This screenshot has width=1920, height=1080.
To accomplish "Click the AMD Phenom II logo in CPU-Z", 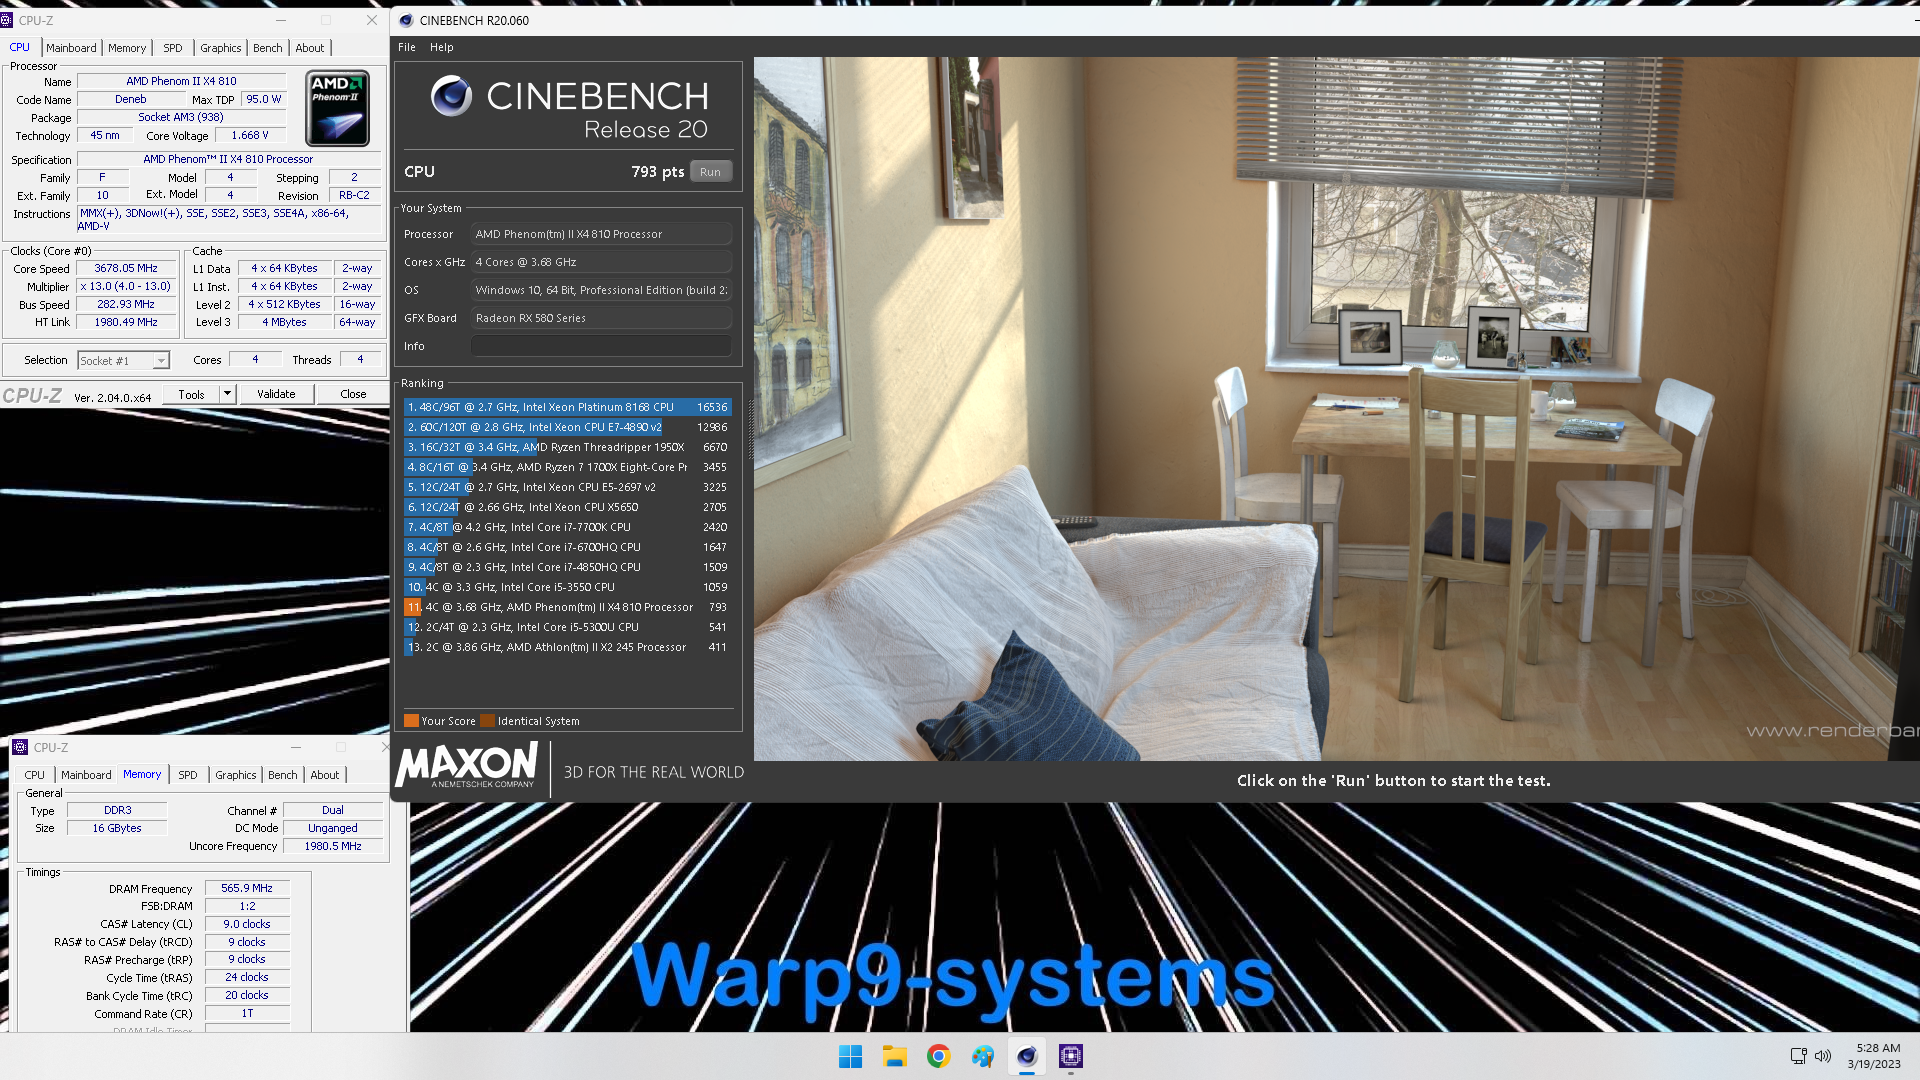I will point(338,108).
